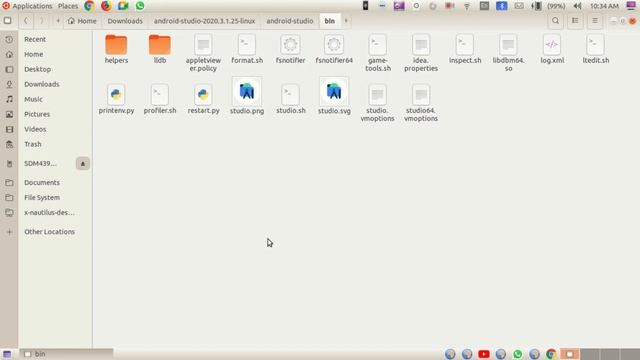Screen dimensions: 640x360
Task: Select the fsnotifier executable
Action: click(x=290, y=49)
